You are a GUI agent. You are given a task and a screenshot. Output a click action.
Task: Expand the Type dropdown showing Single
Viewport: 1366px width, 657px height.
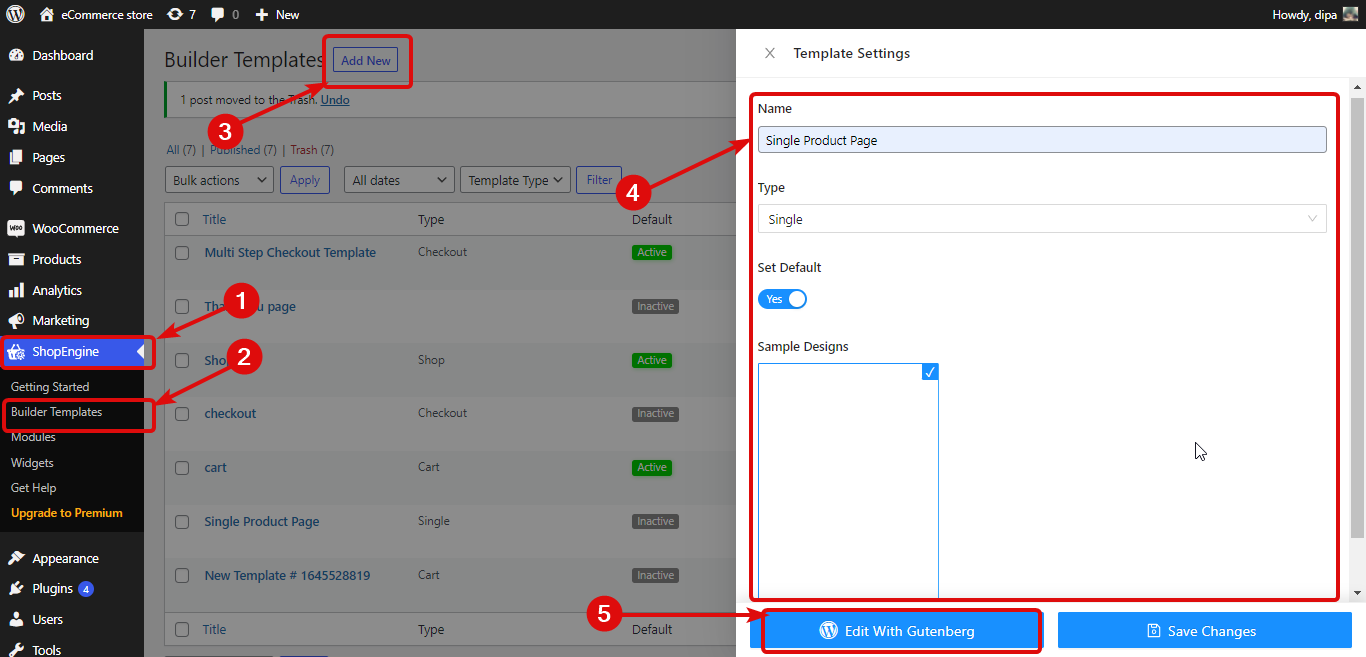[x=1042, y=219]
